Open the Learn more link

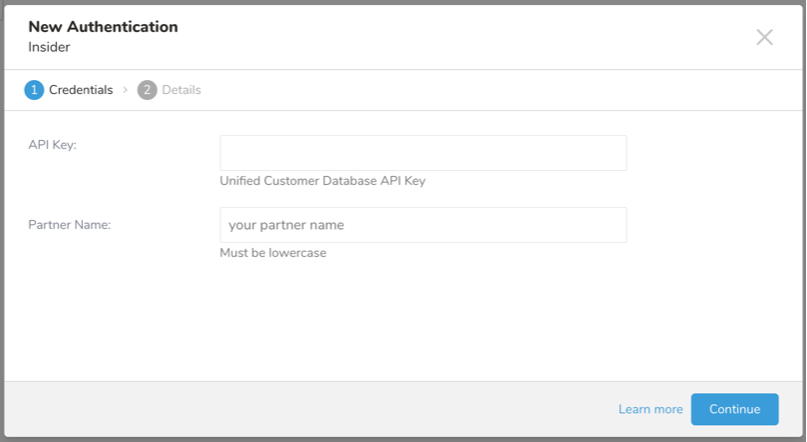coord(650,409)
